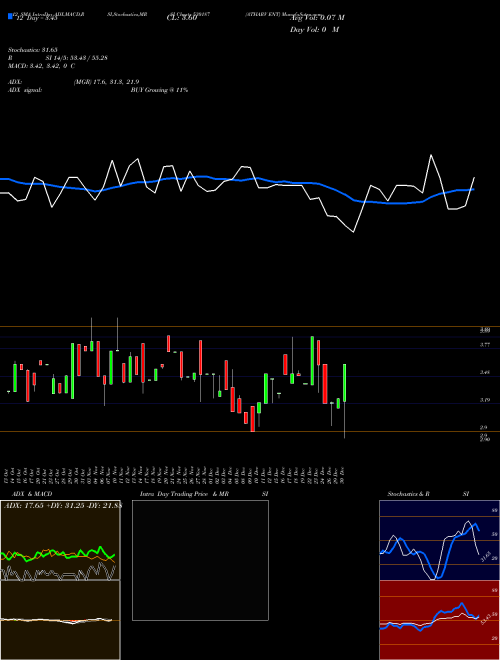Viewport: 500px width, 660px height.
Task: Click the 31.63 stochastic value label
Action: [x=484, y=556]
